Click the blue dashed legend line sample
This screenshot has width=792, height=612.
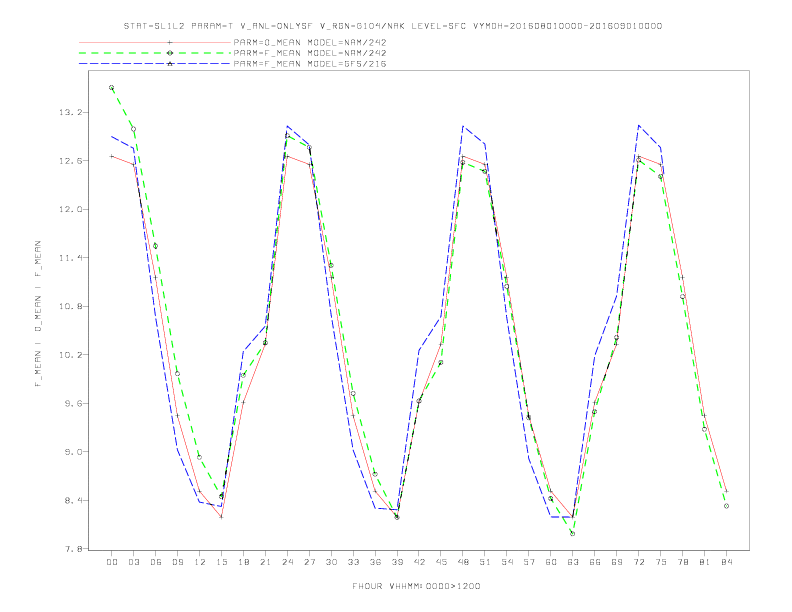click(155, 64)
